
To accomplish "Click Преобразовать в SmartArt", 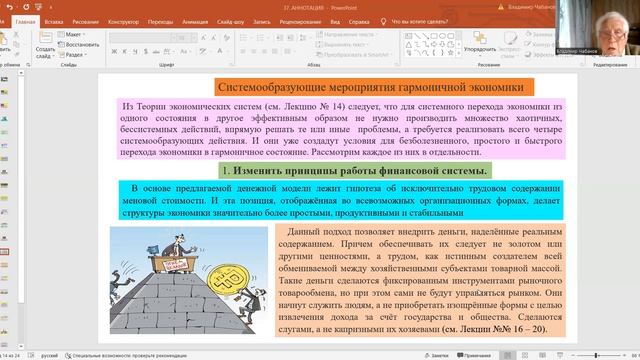I will point(354,54).
